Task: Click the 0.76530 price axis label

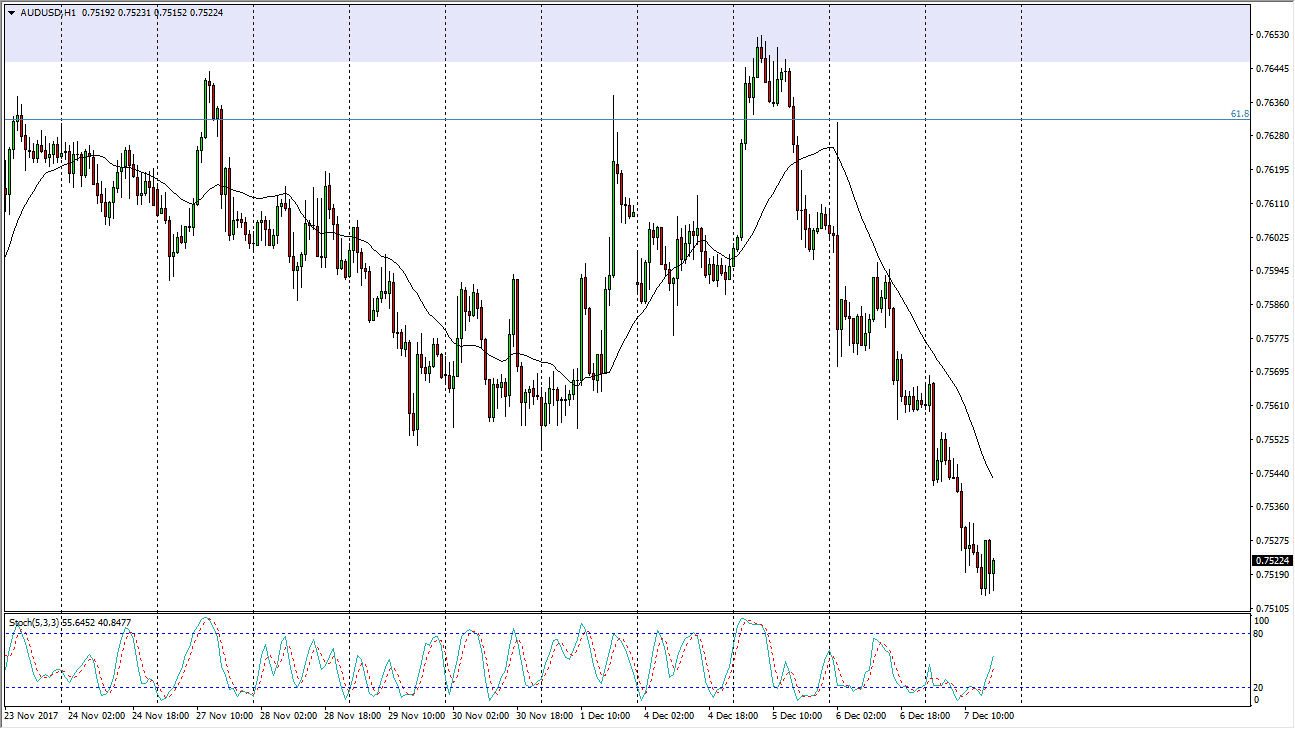Action: pos(1270,35)
